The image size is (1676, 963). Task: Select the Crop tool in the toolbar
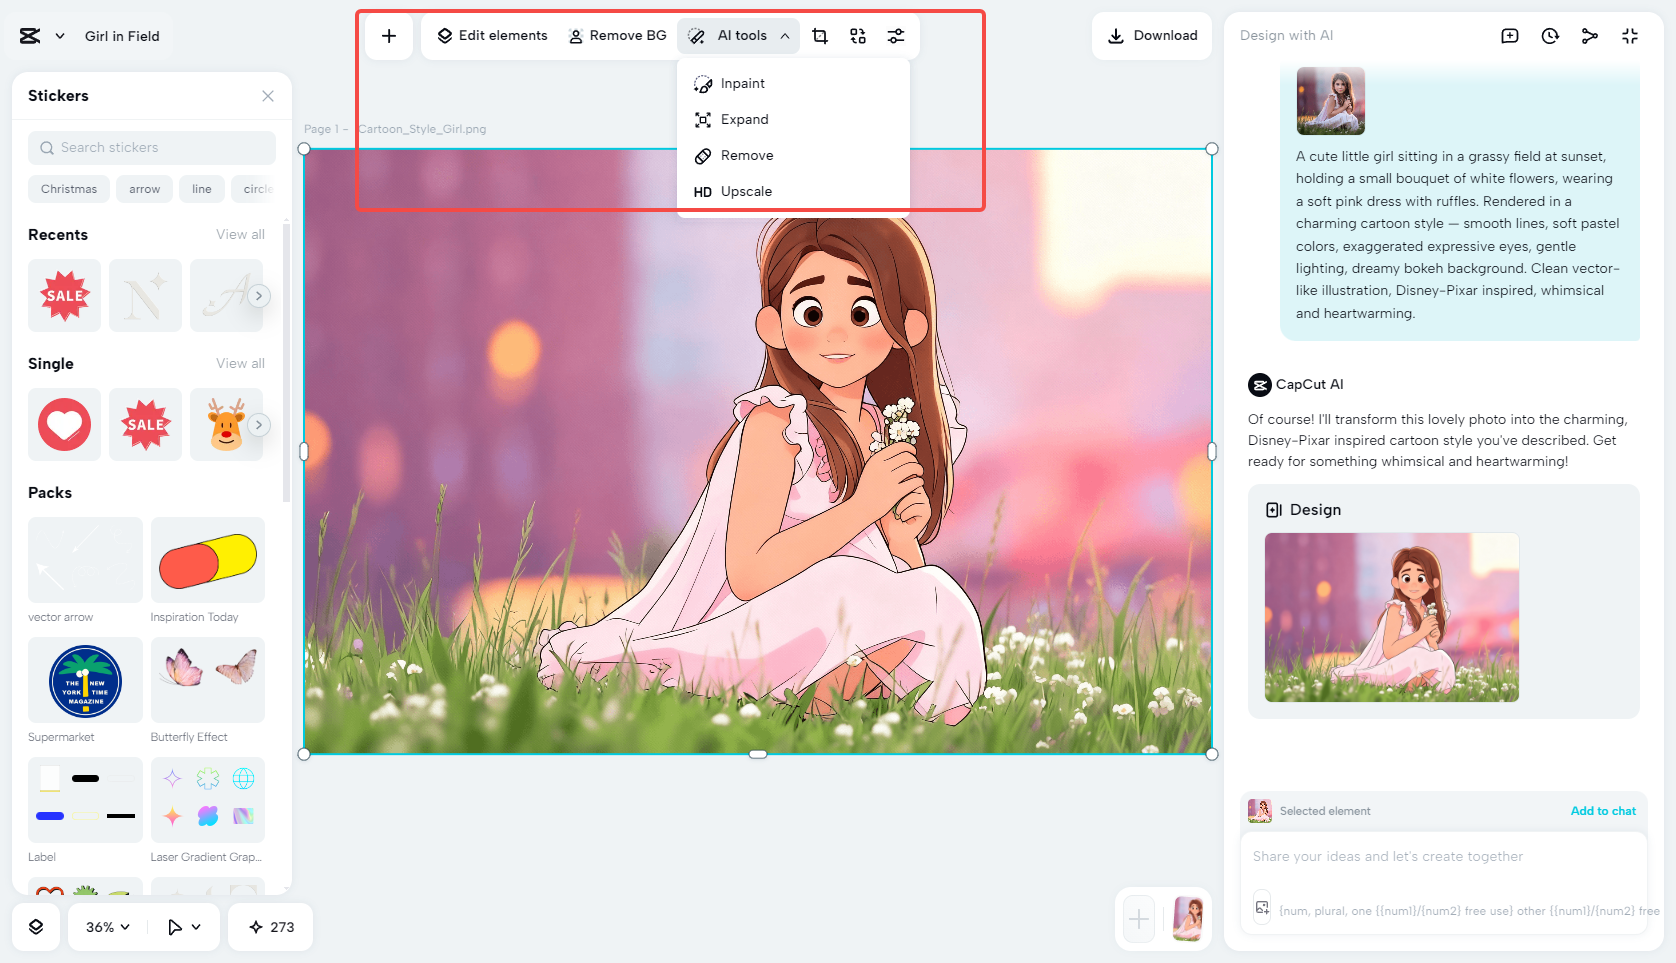pos(819,35)
